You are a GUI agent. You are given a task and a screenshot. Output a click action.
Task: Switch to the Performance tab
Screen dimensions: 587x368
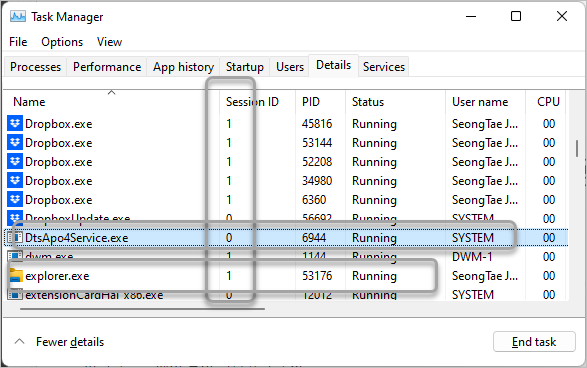pos(107,67)
